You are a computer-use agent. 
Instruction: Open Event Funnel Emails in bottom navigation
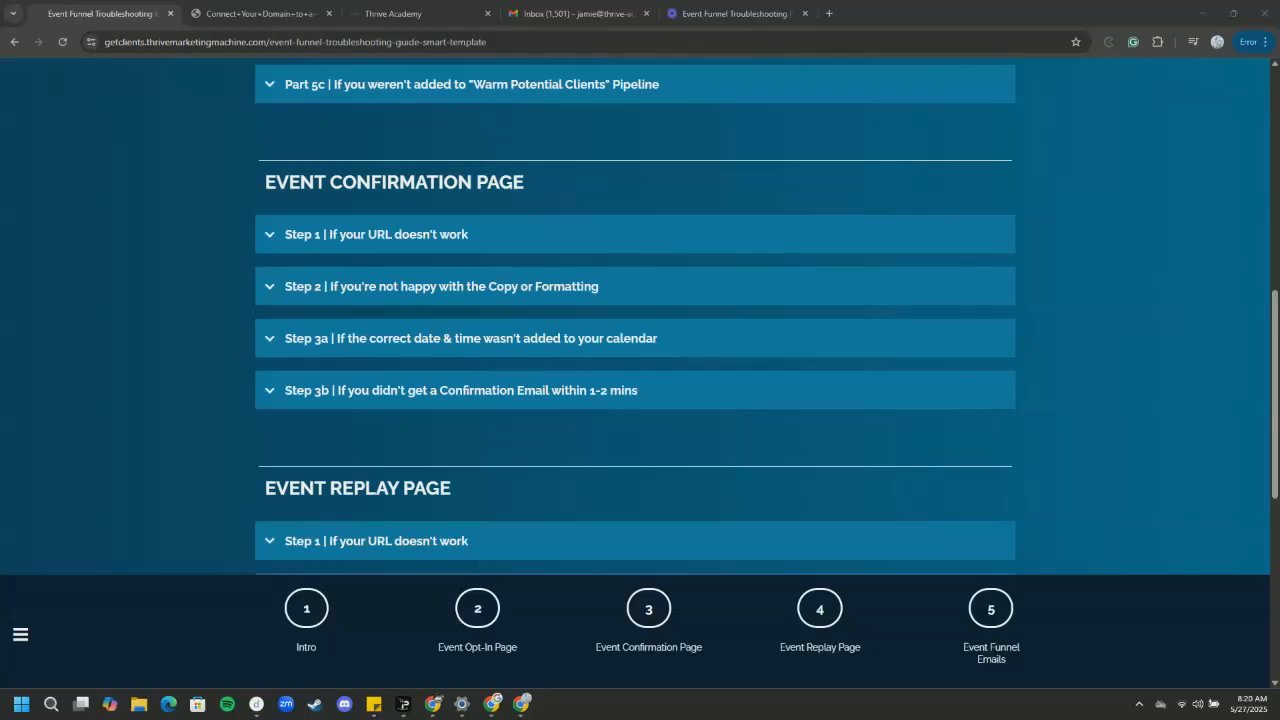(x=991, y=653)
